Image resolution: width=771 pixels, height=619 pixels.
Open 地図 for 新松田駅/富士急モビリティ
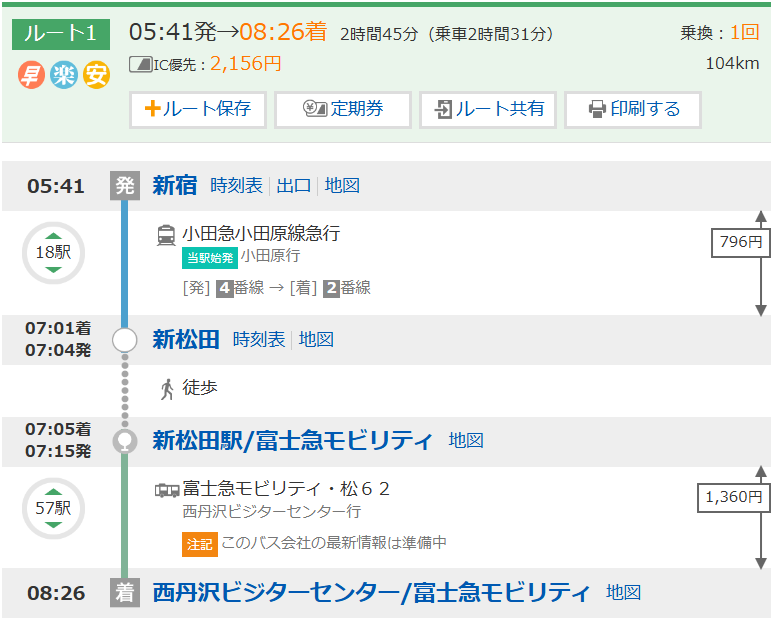[466, 441]
